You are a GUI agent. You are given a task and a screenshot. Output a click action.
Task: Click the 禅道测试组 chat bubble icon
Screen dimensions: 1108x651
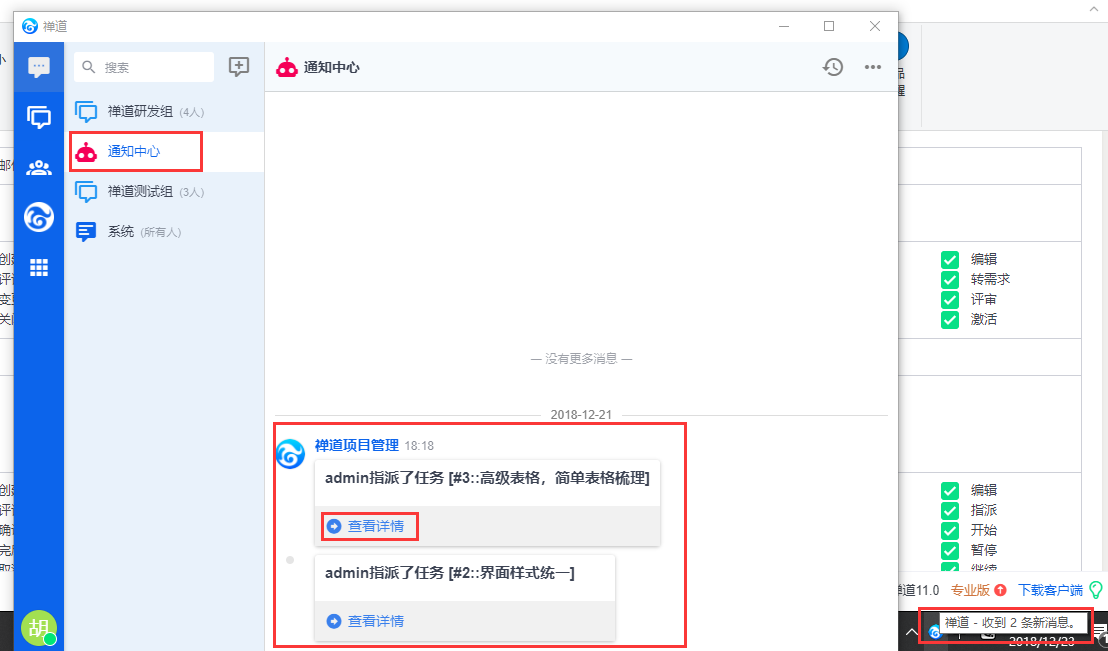pos(86,192)
